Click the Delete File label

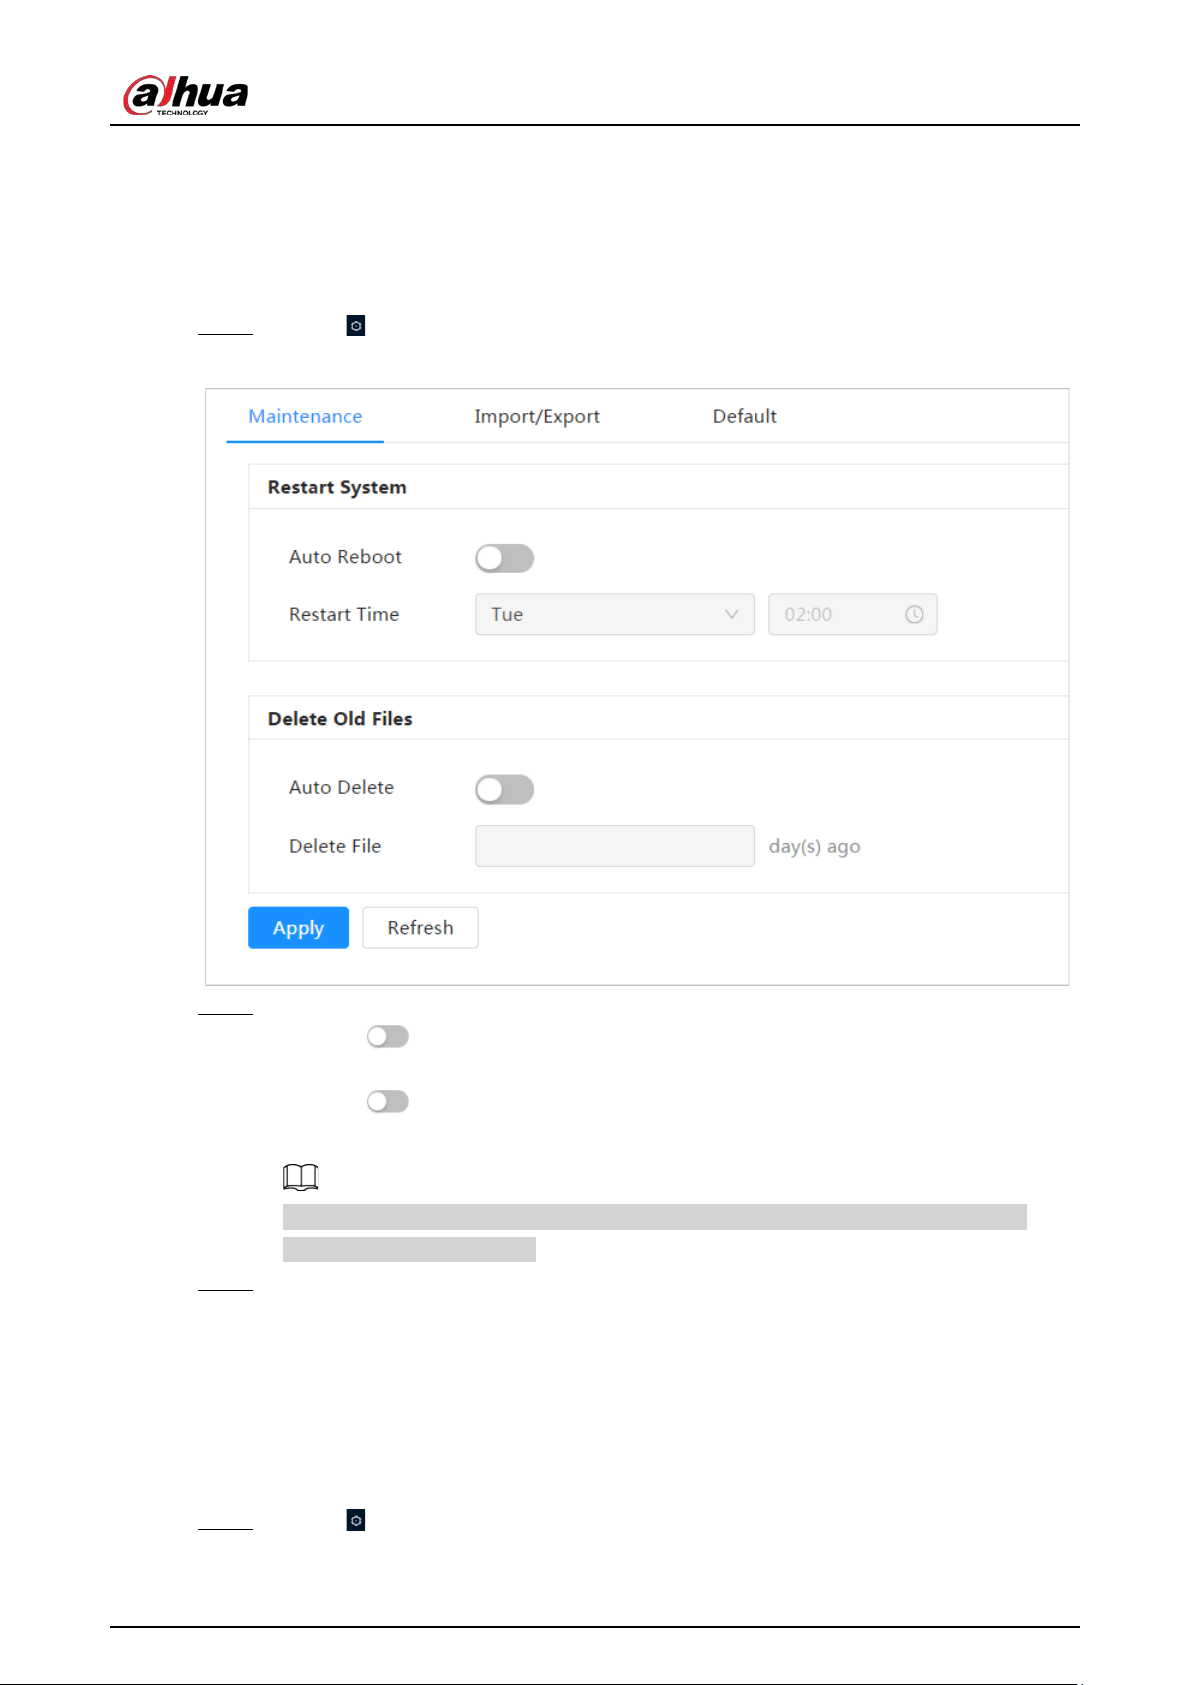tap(335, 846)
